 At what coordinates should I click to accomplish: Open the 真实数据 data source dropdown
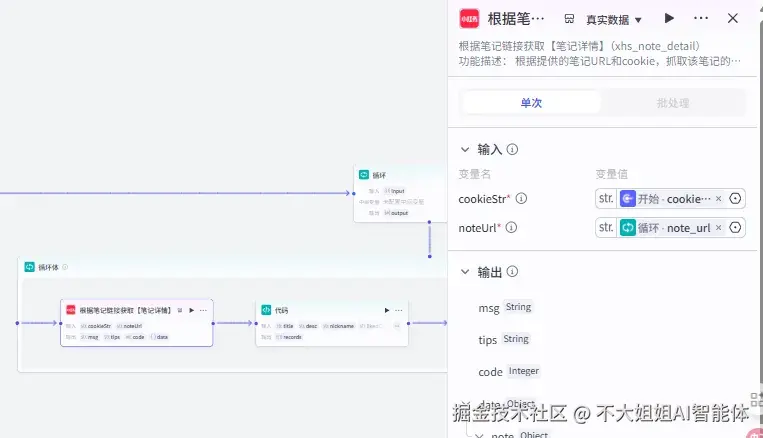[614, 19]
